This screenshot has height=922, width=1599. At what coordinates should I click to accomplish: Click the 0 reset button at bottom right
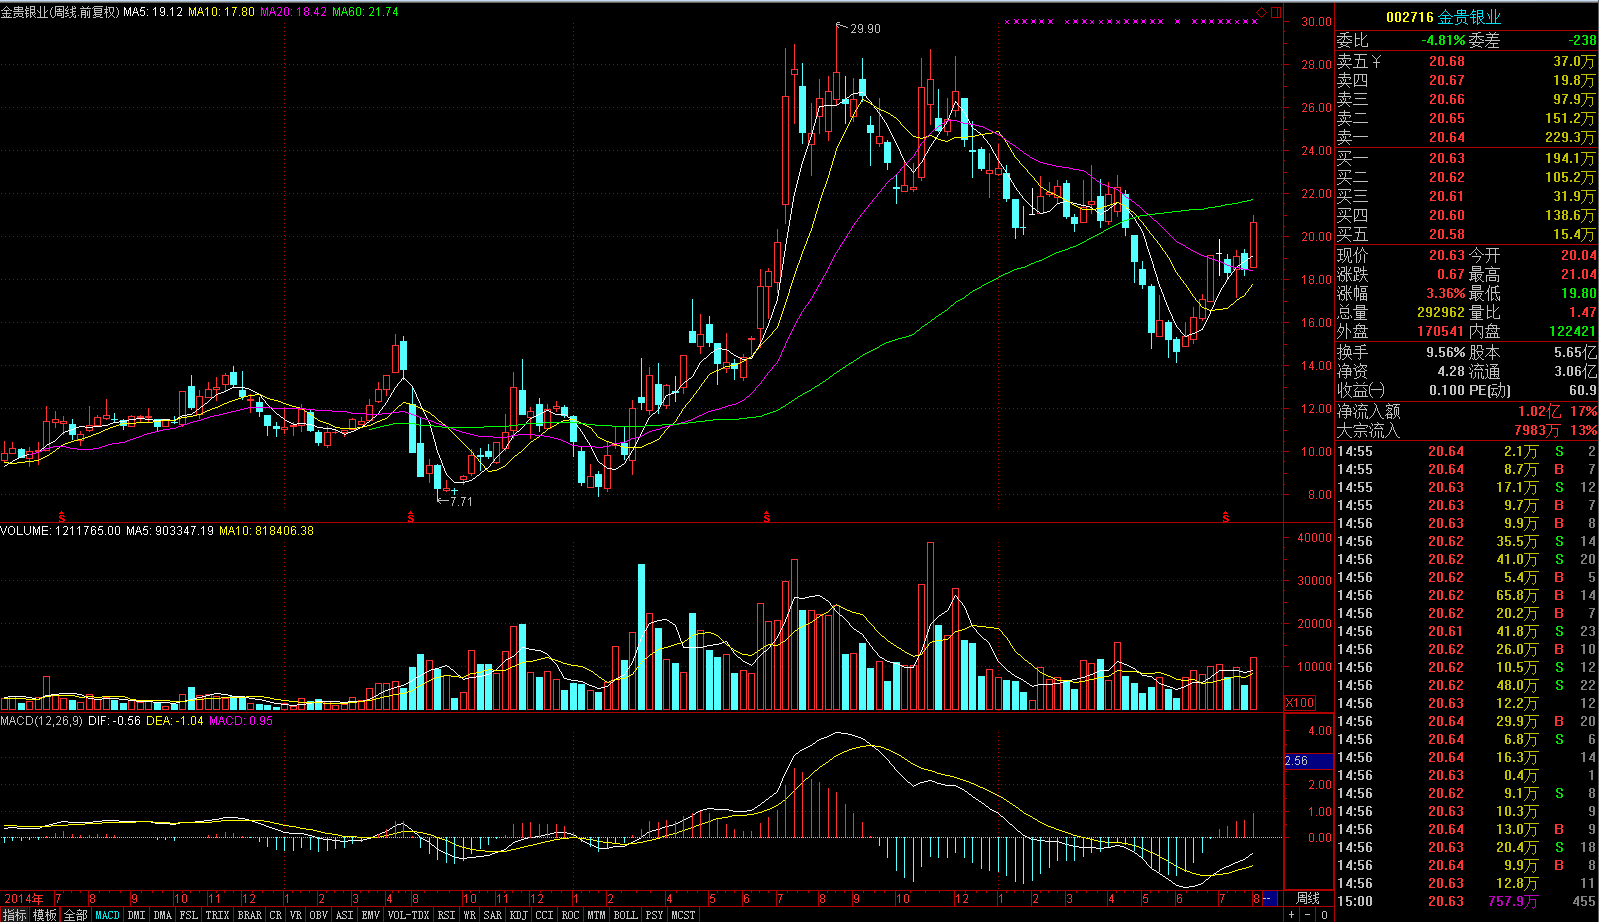tap(1324, 915)
